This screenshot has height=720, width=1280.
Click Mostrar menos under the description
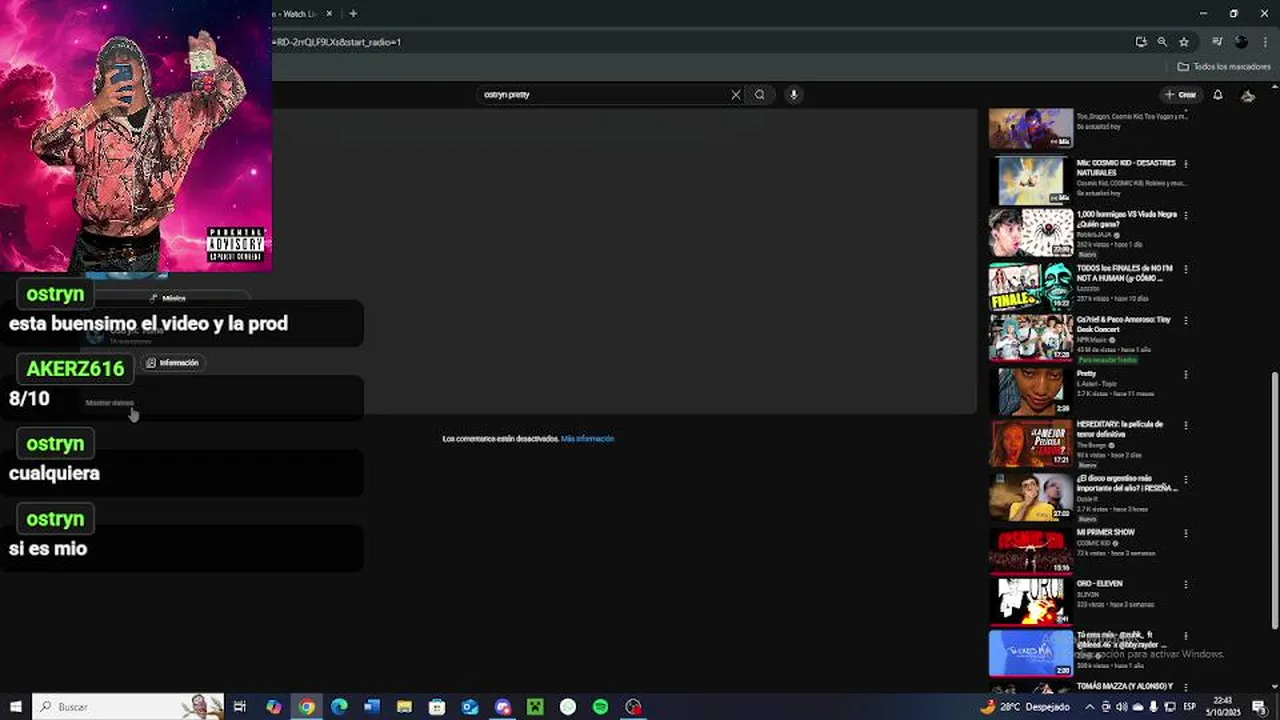pyautogui.click(x=109, y=403)
